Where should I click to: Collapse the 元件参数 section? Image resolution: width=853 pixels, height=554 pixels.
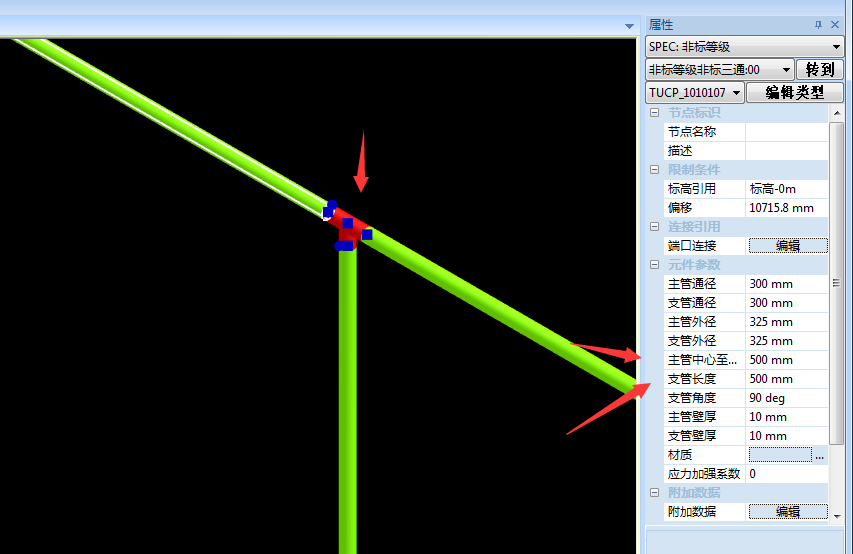[653, 265]
